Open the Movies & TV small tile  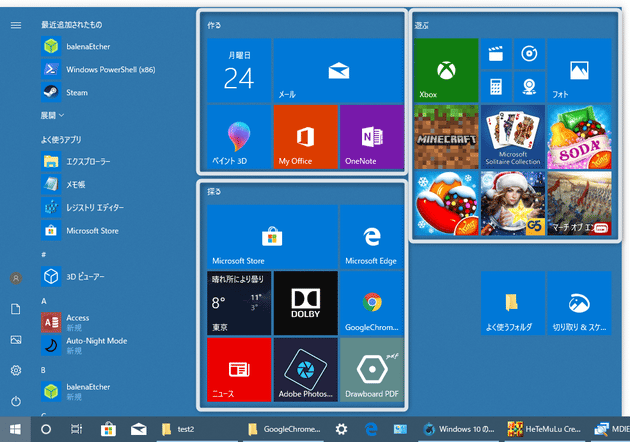pyautogui.click(x=496, y=53)
